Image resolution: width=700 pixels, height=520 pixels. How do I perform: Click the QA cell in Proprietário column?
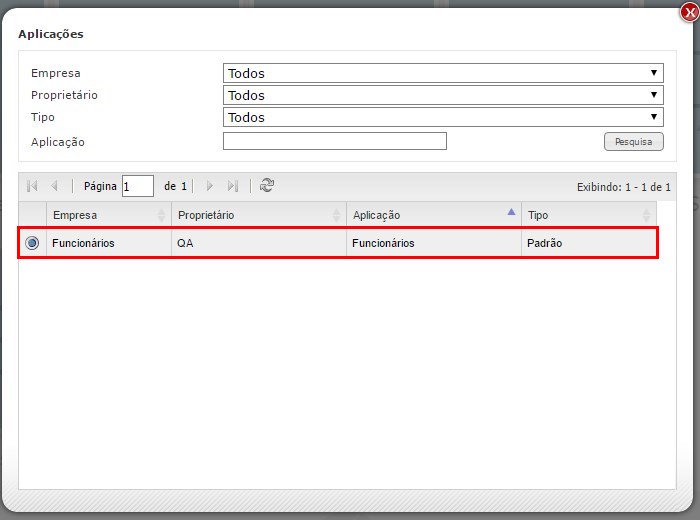point(259,243)
